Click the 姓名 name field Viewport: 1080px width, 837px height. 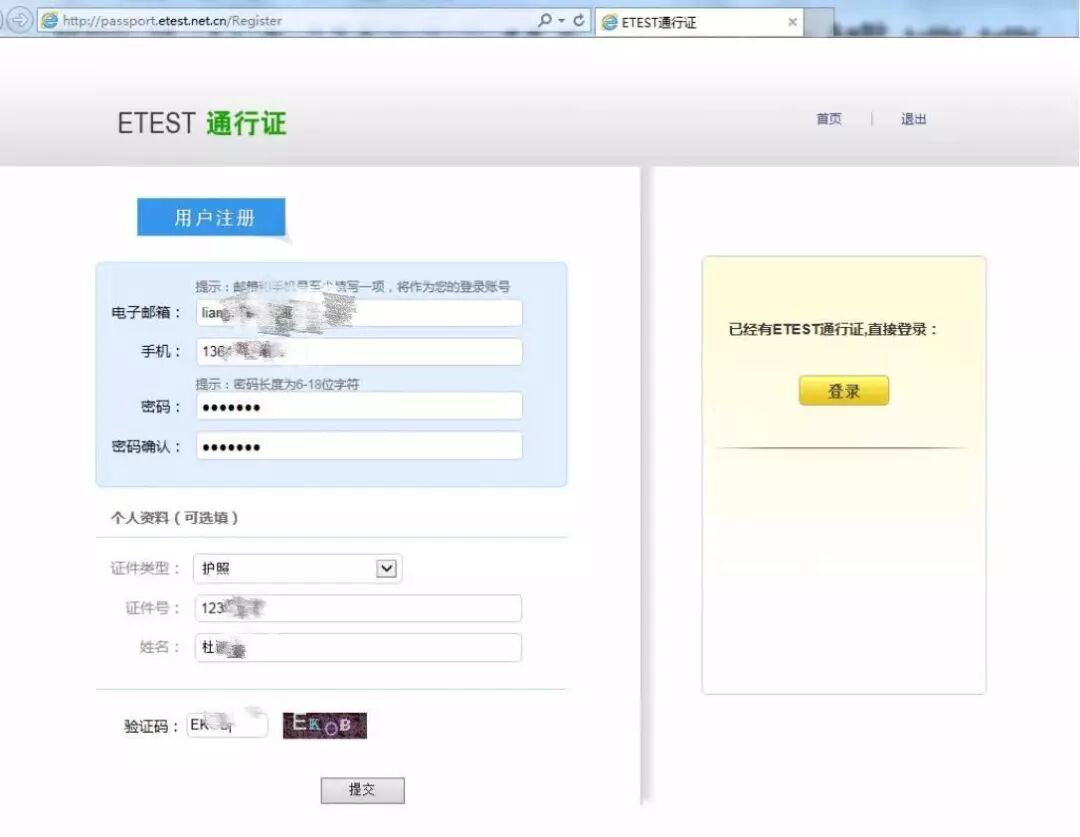click(358, 648)
